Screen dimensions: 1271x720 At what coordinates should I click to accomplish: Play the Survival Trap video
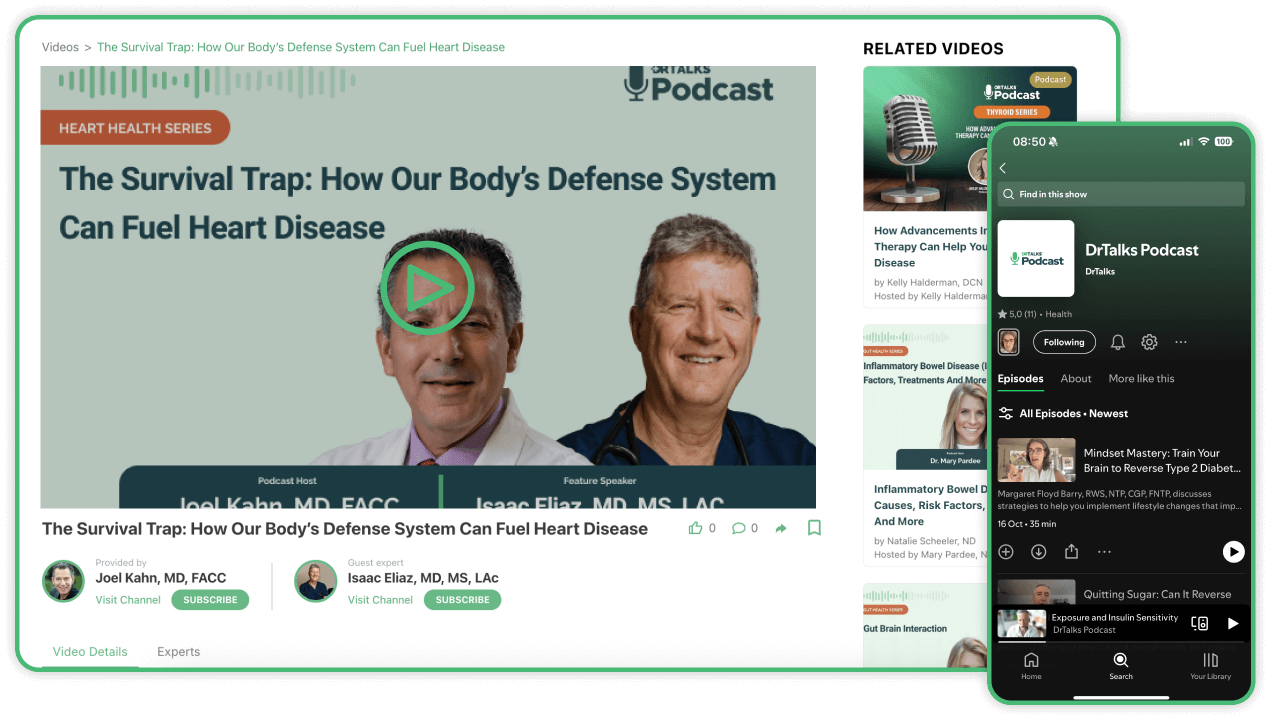(x=427, y=288)
